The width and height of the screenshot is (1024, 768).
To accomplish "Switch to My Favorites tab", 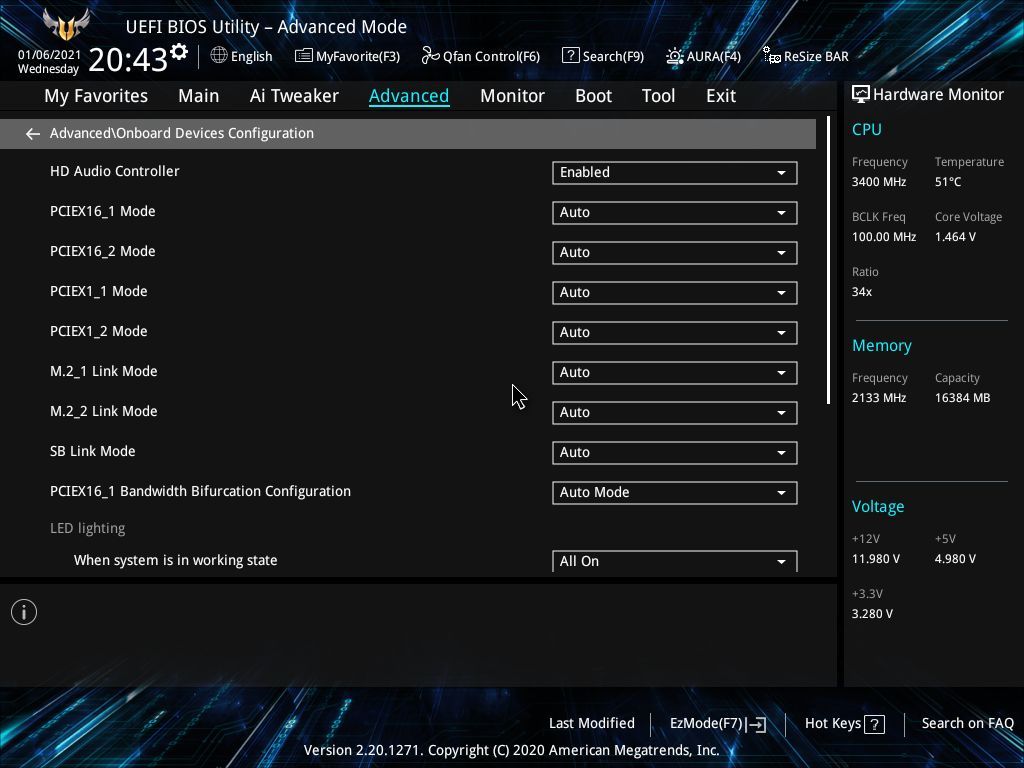I will pos(96,96).
